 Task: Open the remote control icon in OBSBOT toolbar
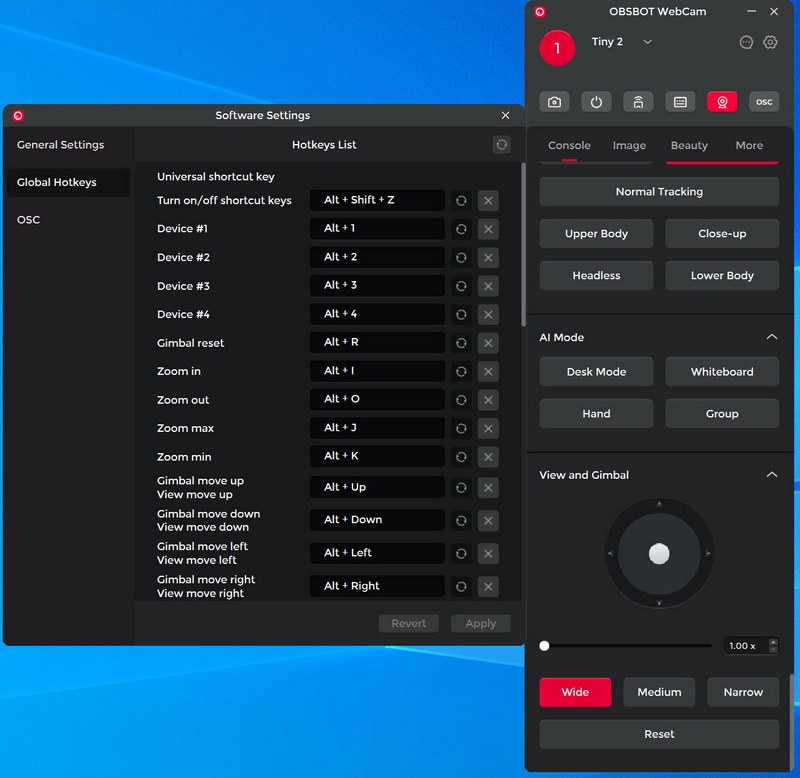coord(638,102)
